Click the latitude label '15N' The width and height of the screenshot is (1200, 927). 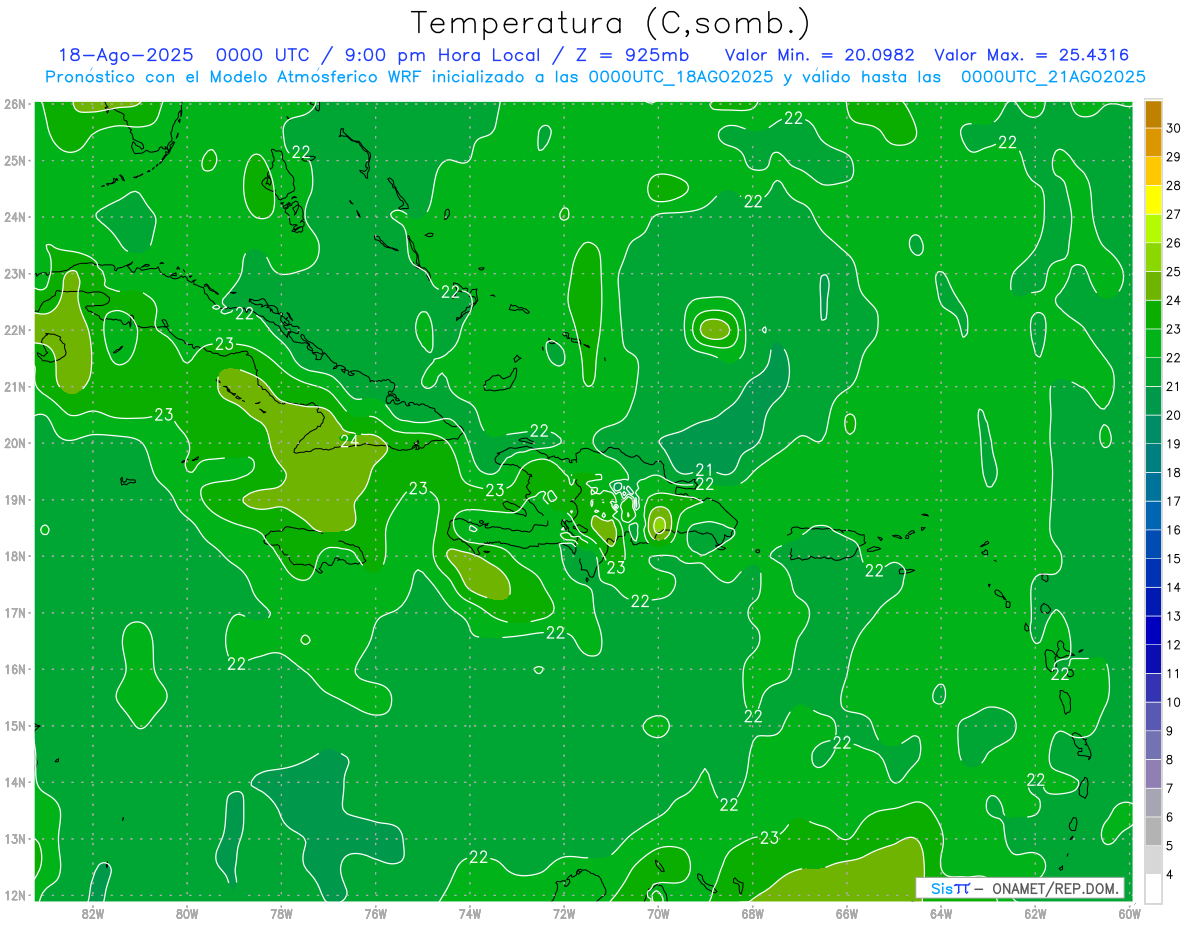(15, 726)
